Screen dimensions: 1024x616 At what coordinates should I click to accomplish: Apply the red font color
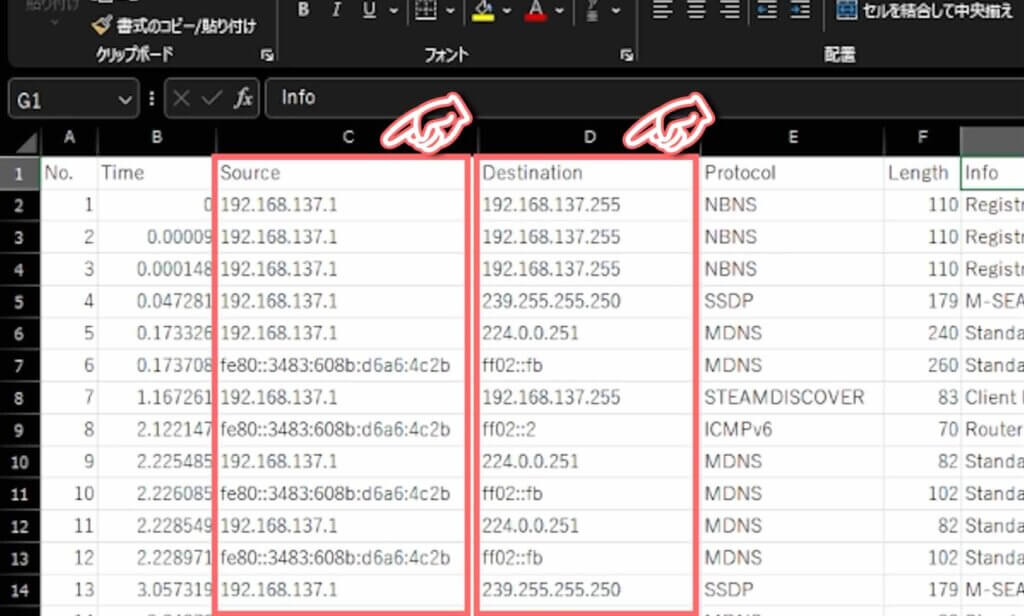(x=535, y=11)
